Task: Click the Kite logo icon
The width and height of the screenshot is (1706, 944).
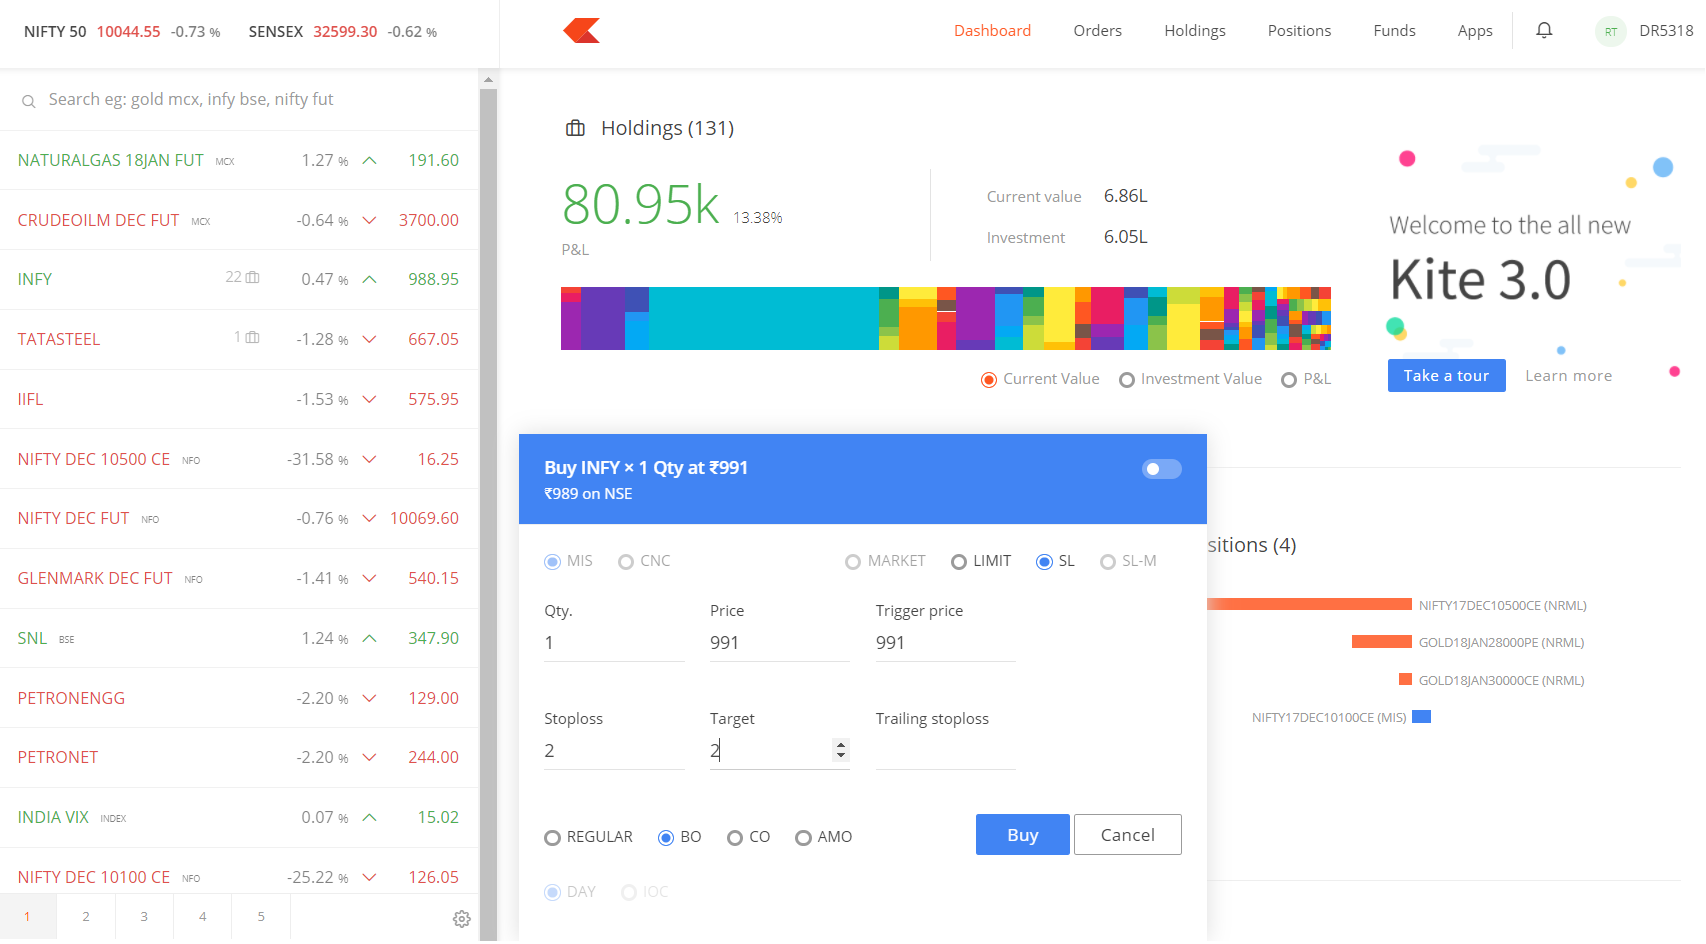Action: (x=581, y=31)
